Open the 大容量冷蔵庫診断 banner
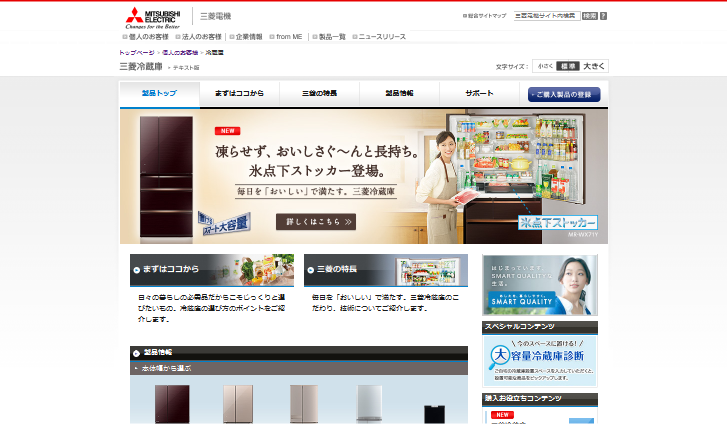Viewport: 727px width, 424px height. coord(540,361)
